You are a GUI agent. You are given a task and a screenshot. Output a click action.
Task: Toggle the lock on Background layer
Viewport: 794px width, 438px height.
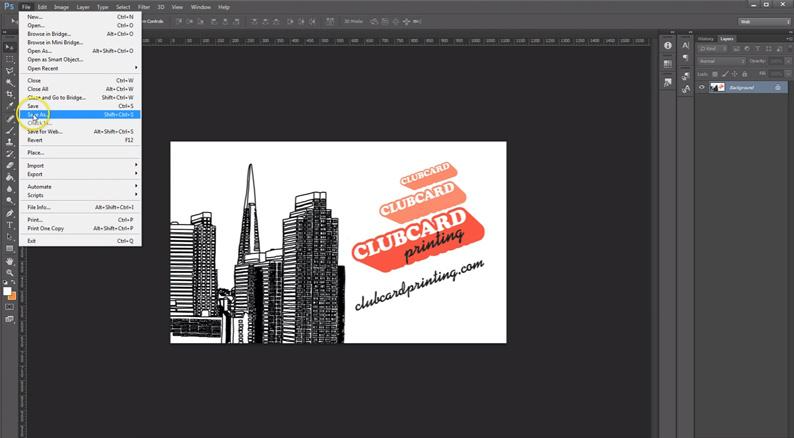[x=778, y=88]
